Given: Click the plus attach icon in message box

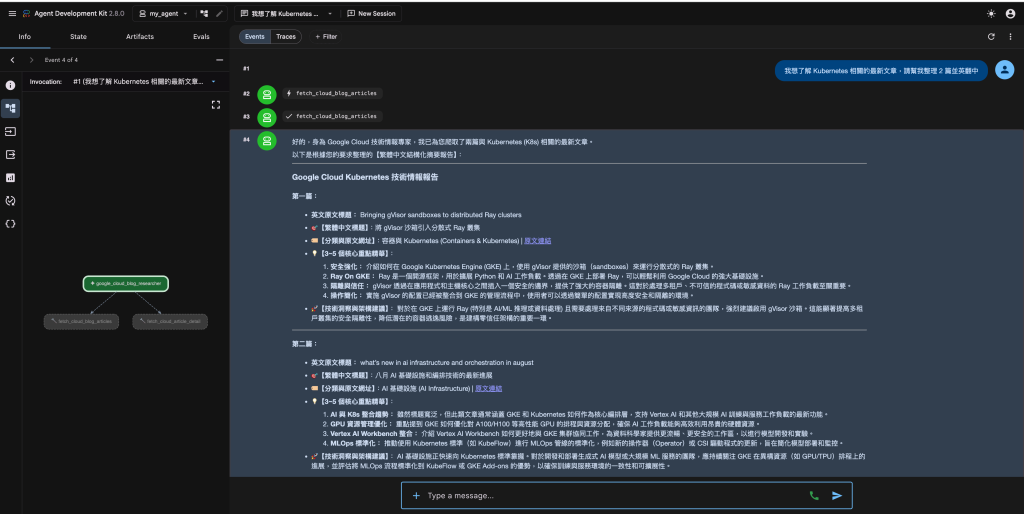Looking at the screenshot, I should 416,496.
